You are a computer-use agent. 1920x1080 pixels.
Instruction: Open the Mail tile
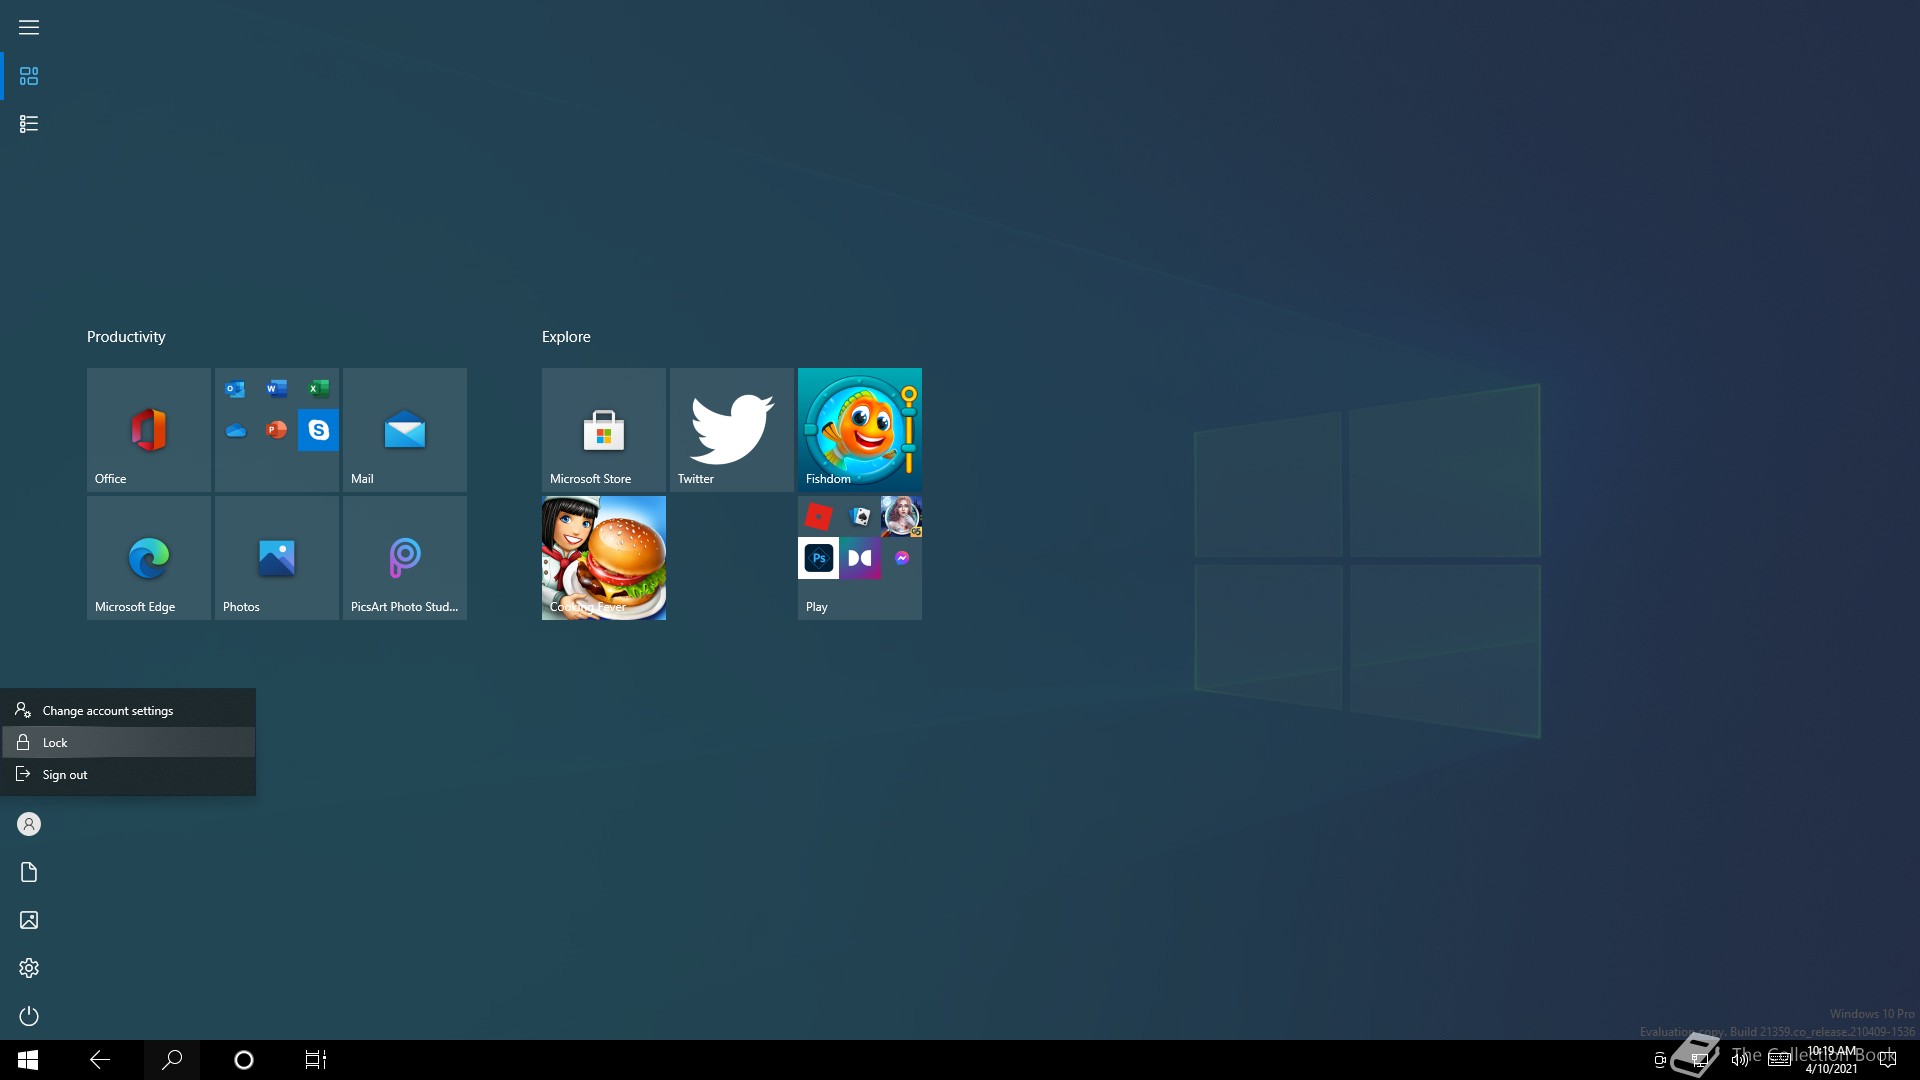coord(405,430)
